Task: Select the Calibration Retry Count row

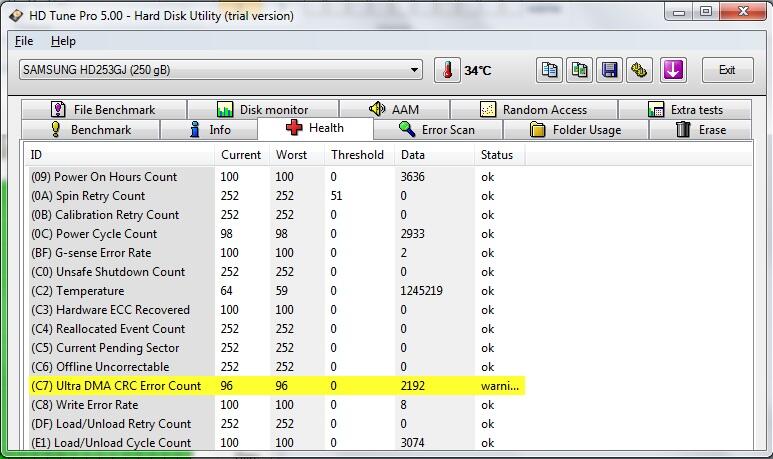Action: coord(275,214)
